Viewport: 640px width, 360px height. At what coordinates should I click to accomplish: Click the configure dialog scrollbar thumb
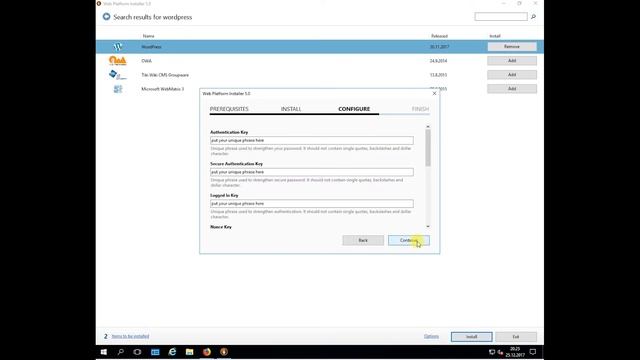pos(428,148)
